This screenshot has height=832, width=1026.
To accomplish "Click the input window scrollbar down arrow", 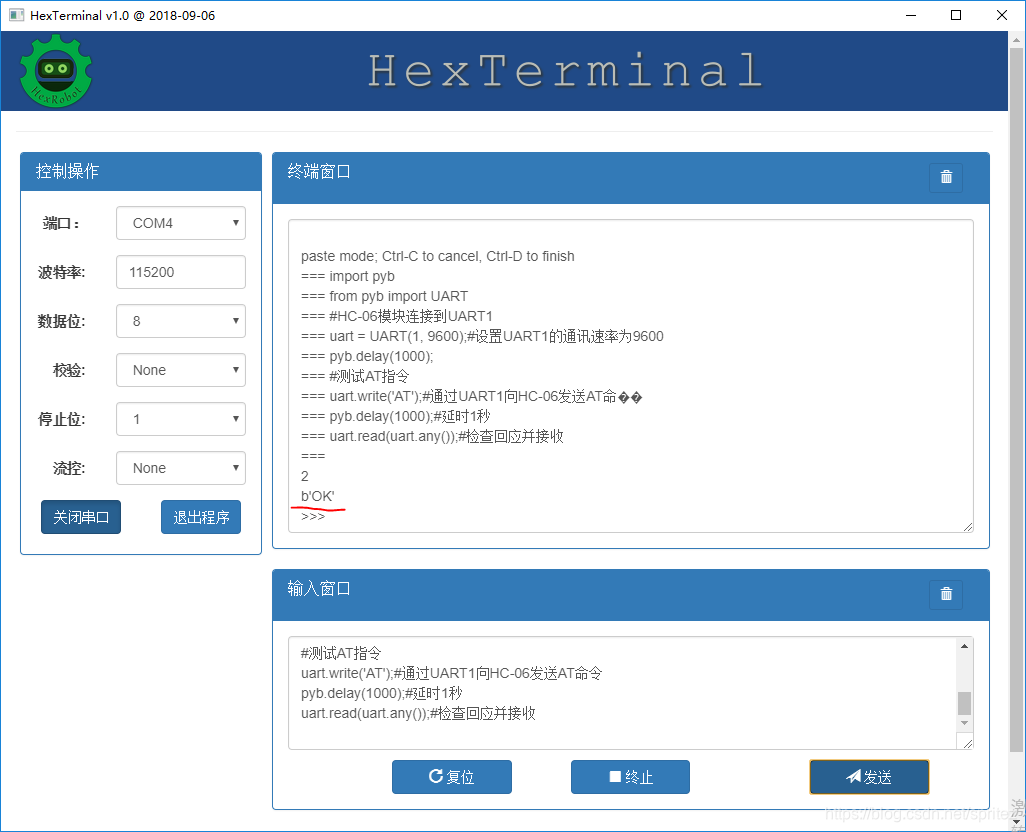I will tap(964, 723).
